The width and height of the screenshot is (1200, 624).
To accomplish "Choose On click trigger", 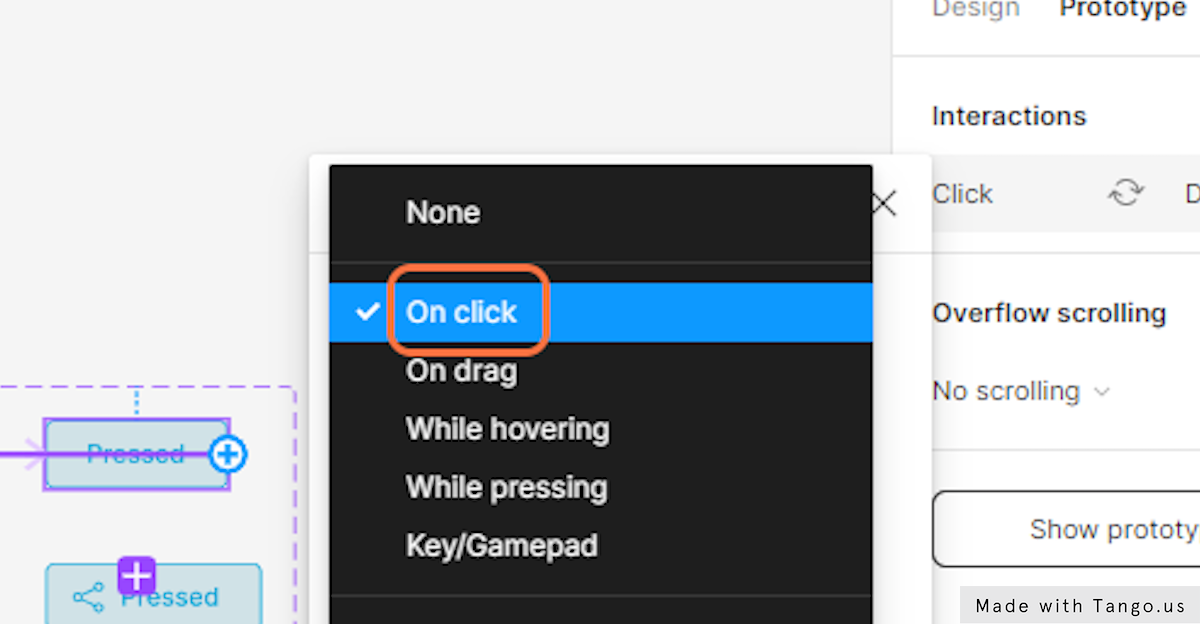I will 600,312.
